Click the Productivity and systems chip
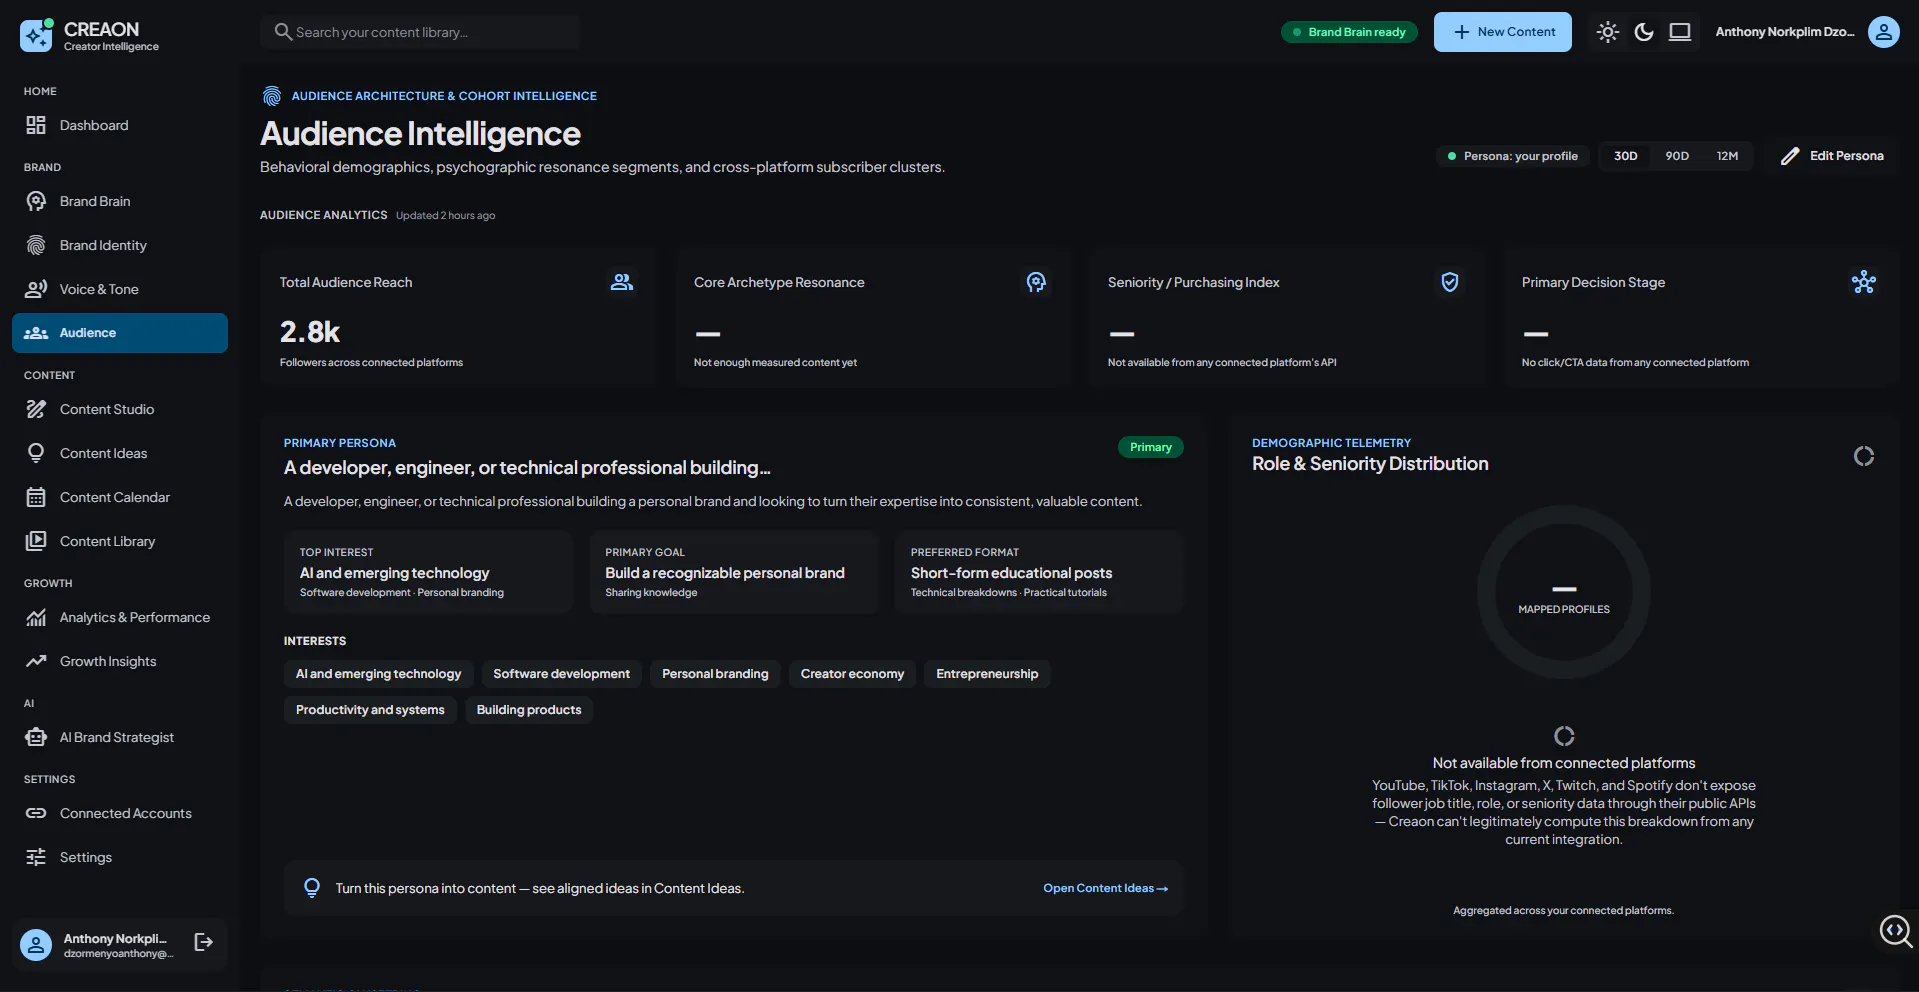The width and height of the screenshot is (1919, 992). coord(370,710)
